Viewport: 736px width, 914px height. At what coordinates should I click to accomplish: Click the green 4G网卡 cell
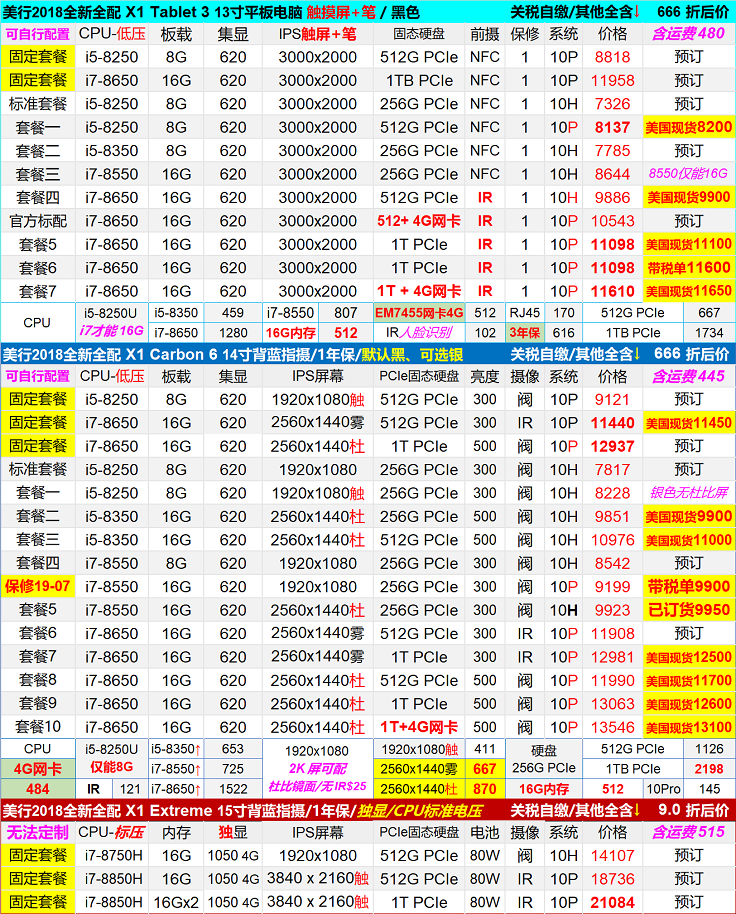tap(38, 769)
